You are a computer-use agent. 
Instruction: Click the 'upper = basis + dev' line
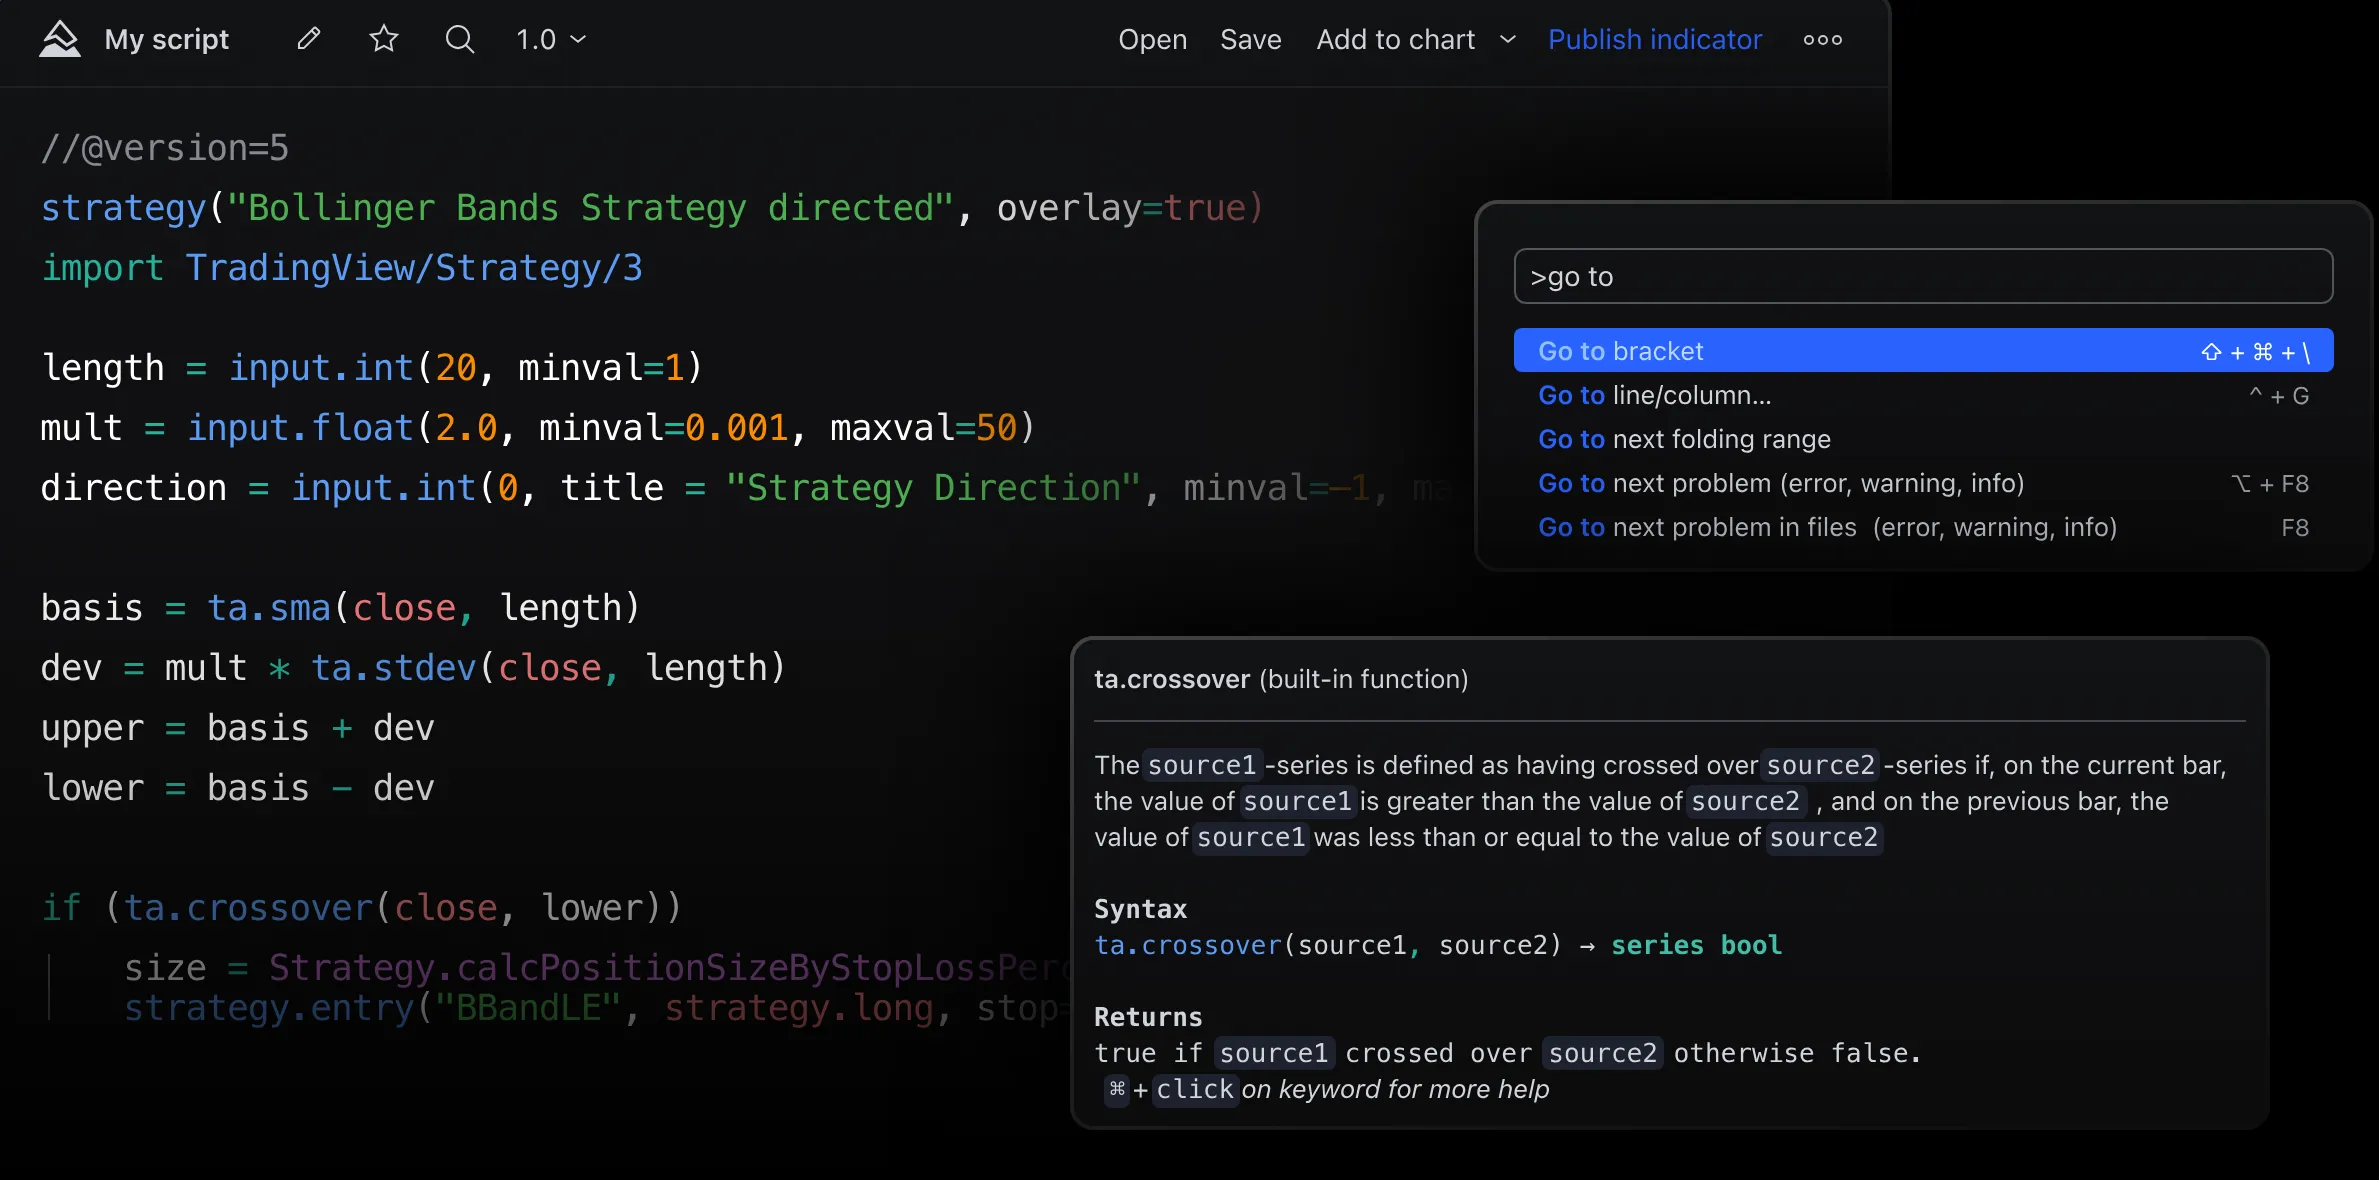point(238,728)
